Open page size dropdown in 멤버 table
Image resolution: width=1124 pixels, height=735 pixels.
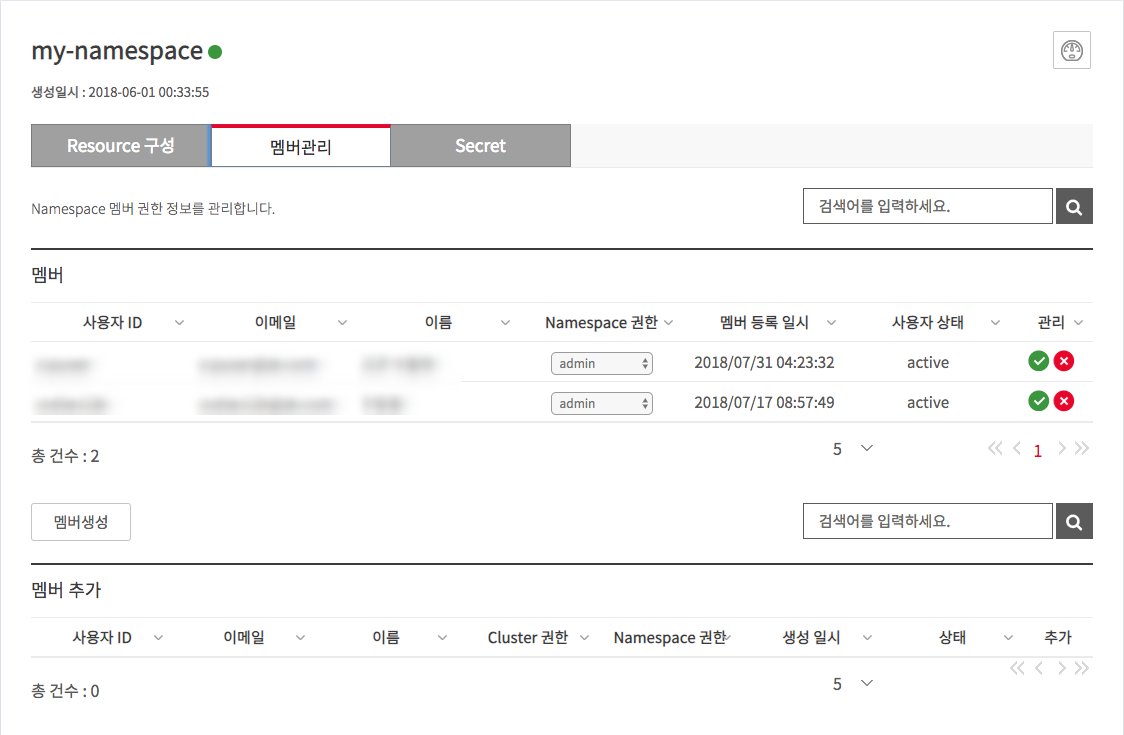[853, 449]
